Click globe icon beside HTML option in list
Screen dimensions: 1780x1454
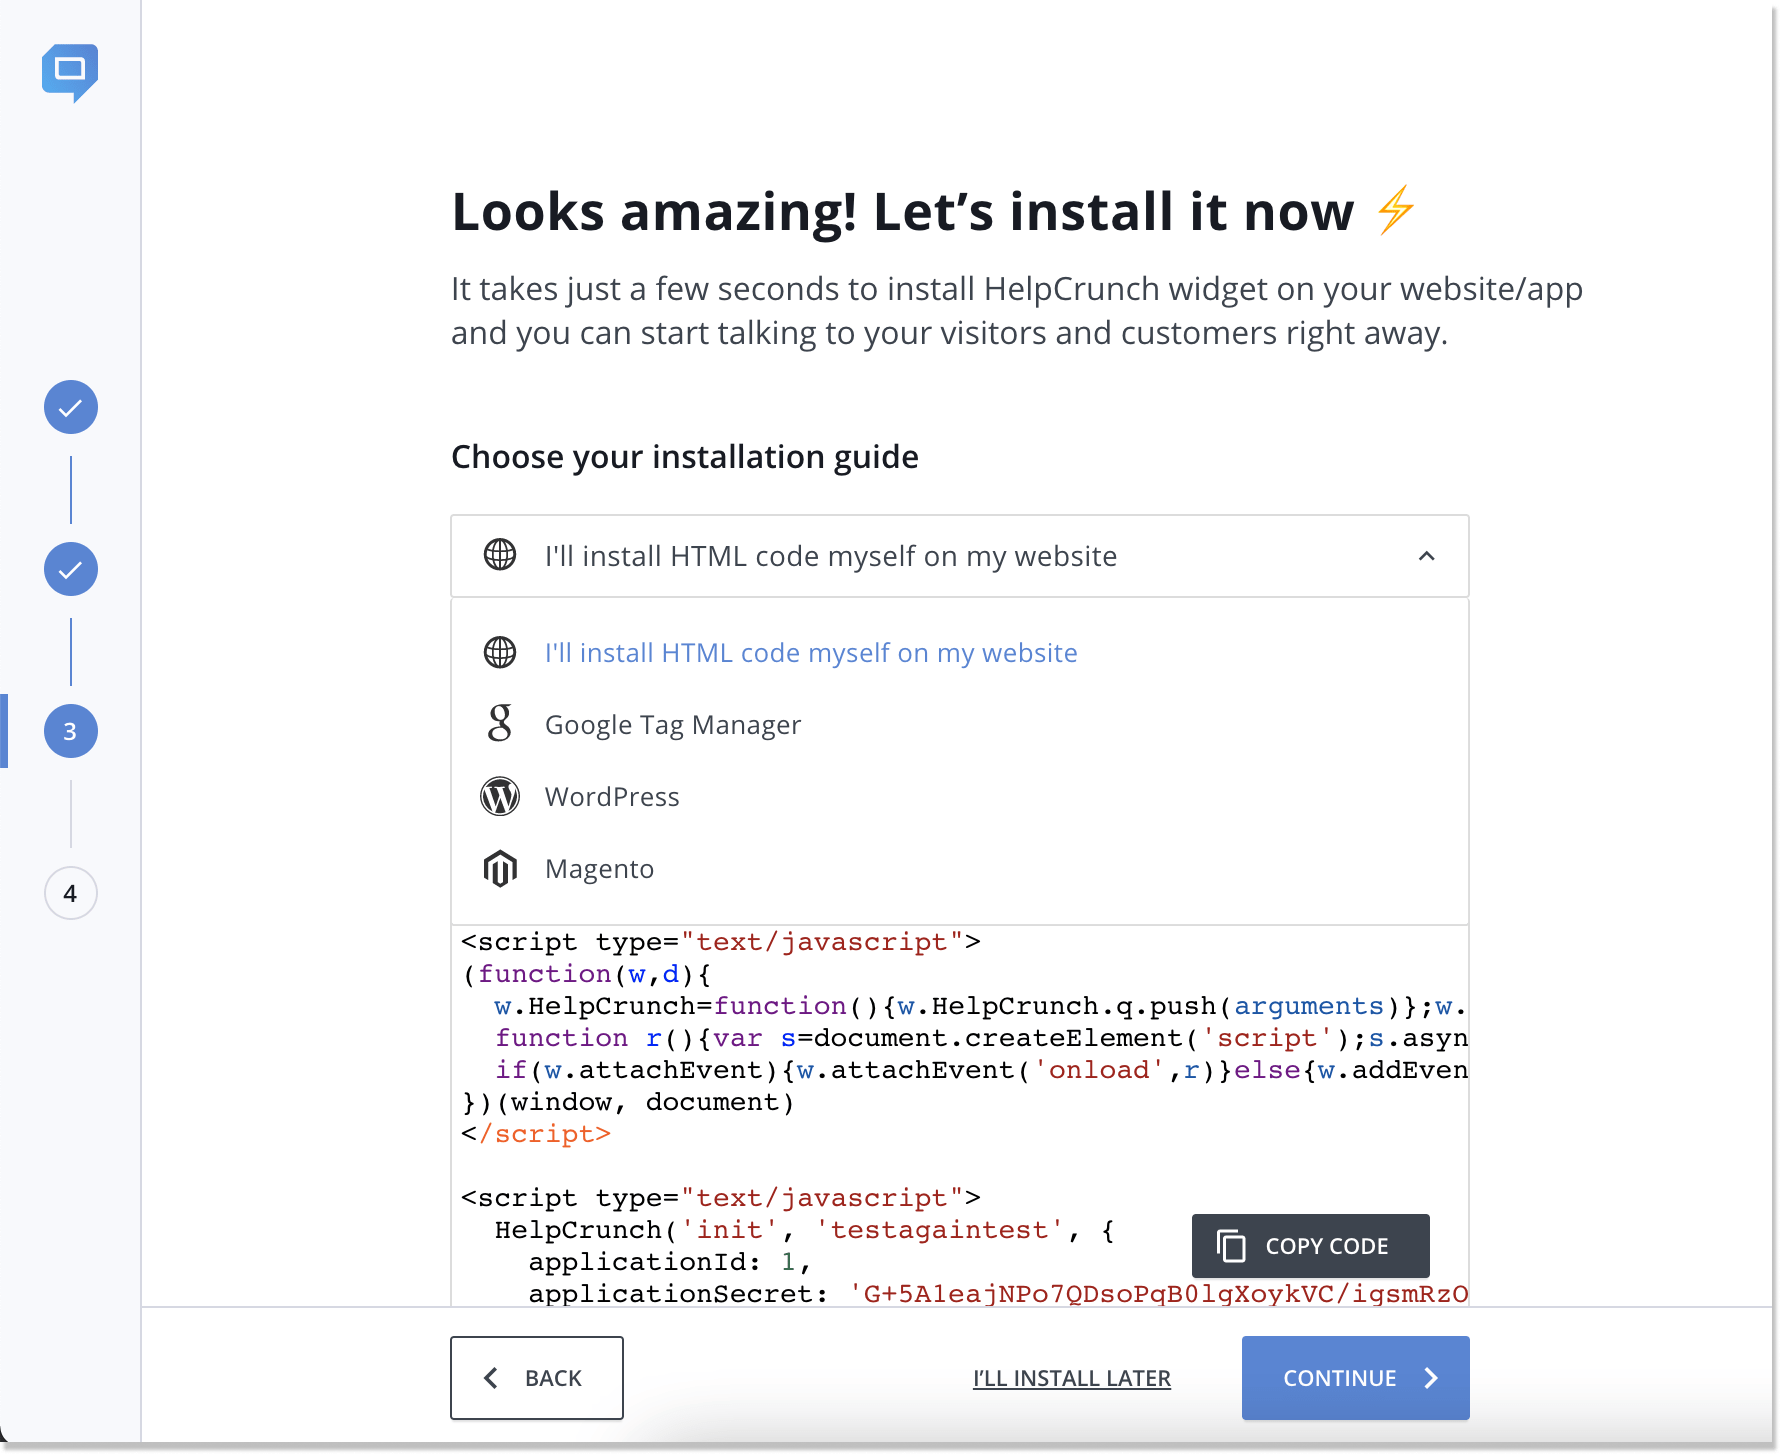click(x=500, y=652)
